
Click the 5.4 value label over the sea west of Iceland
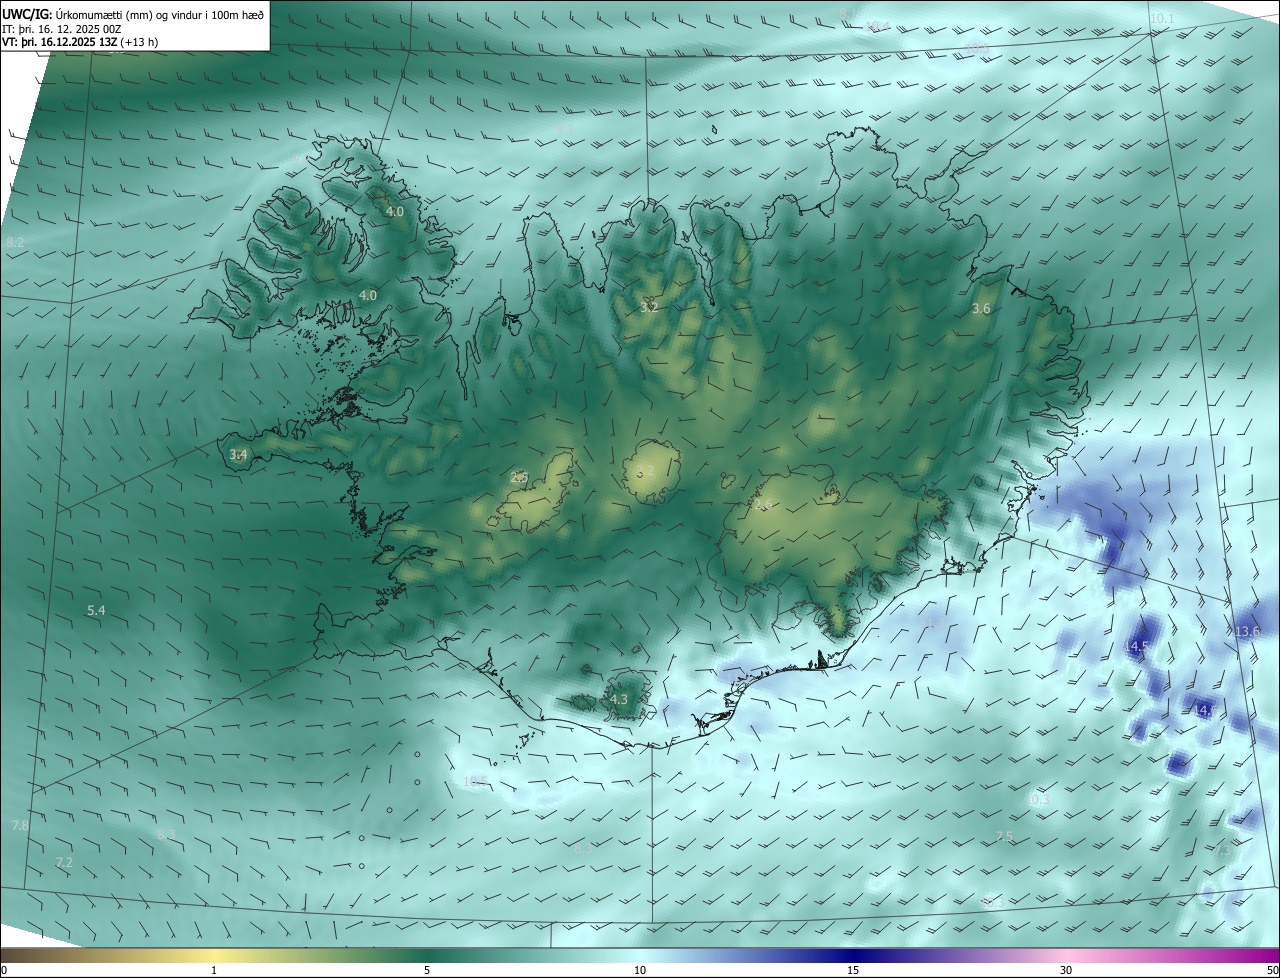pyautogui.click(x=96, y=610)
